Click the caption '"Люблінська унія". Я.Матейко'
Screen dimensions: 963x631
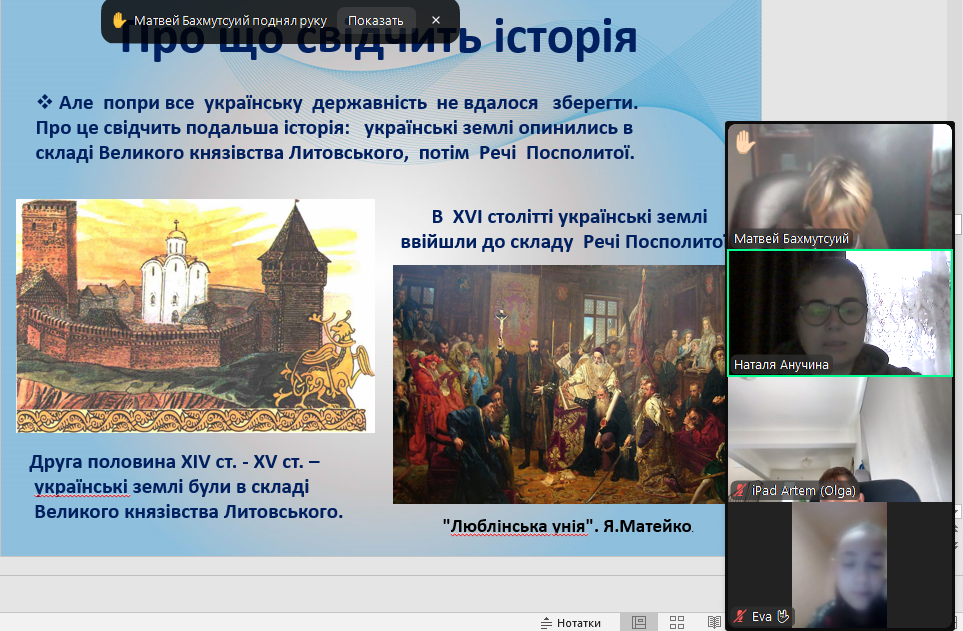coord(568,527)
